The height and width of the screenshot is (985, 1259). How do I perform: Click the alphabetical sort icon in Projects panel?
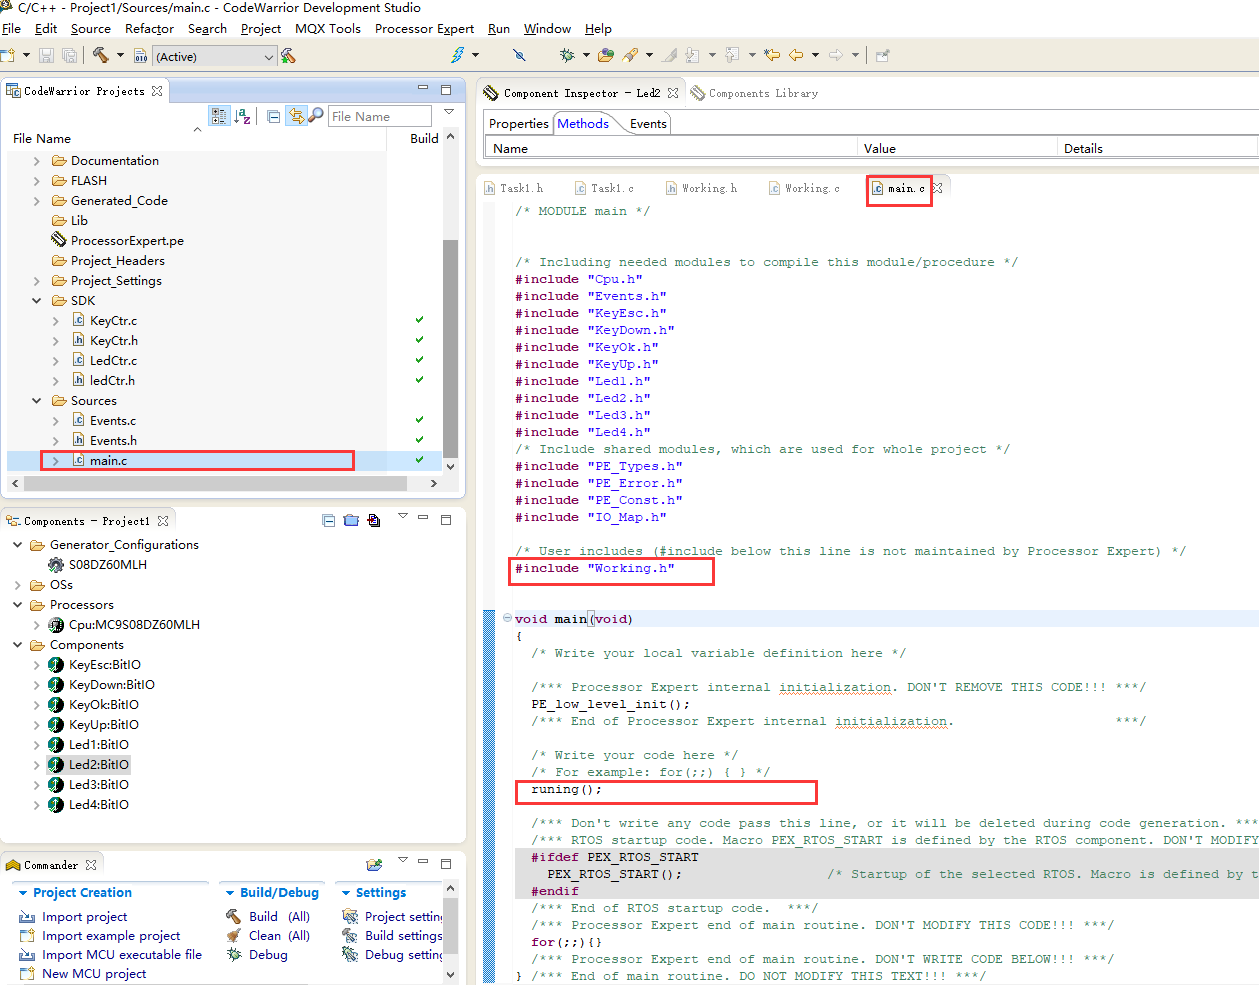point(242,116)
